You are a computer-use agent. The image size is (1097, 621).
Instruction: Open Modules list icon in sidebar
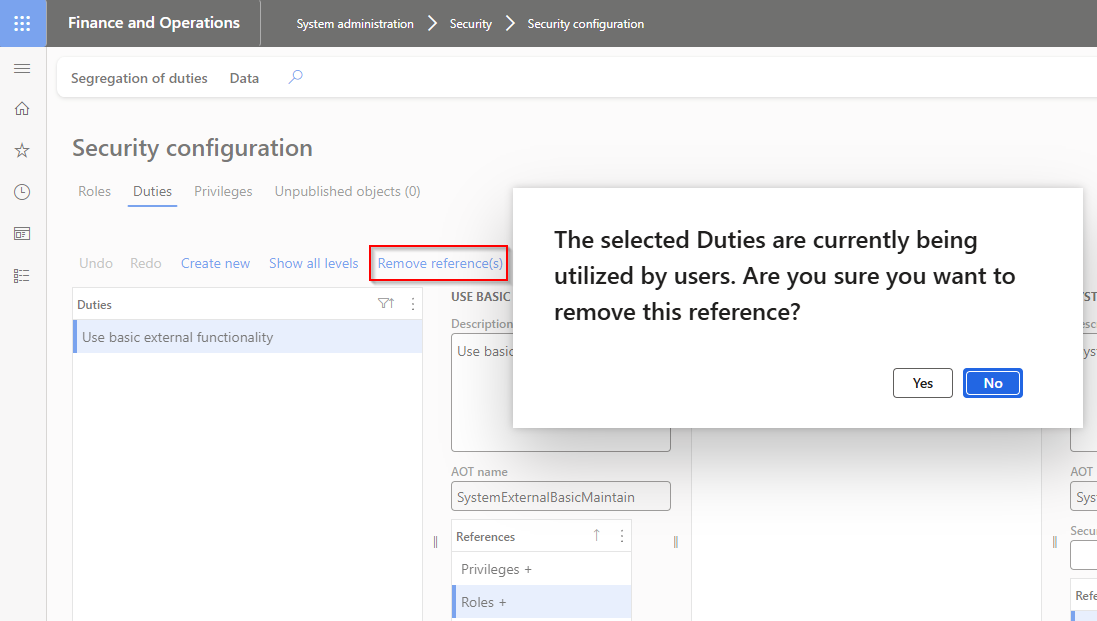22,275
